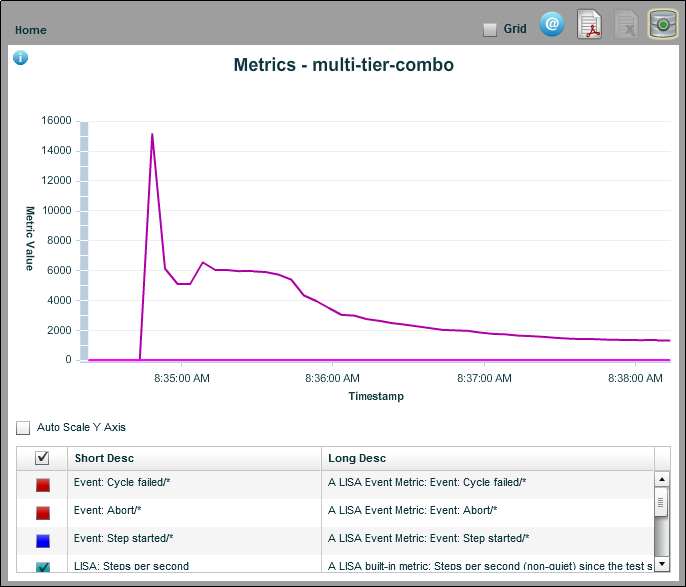
Task: Select 'LISA: Steps per second' row text
Action: coord(131,566)
